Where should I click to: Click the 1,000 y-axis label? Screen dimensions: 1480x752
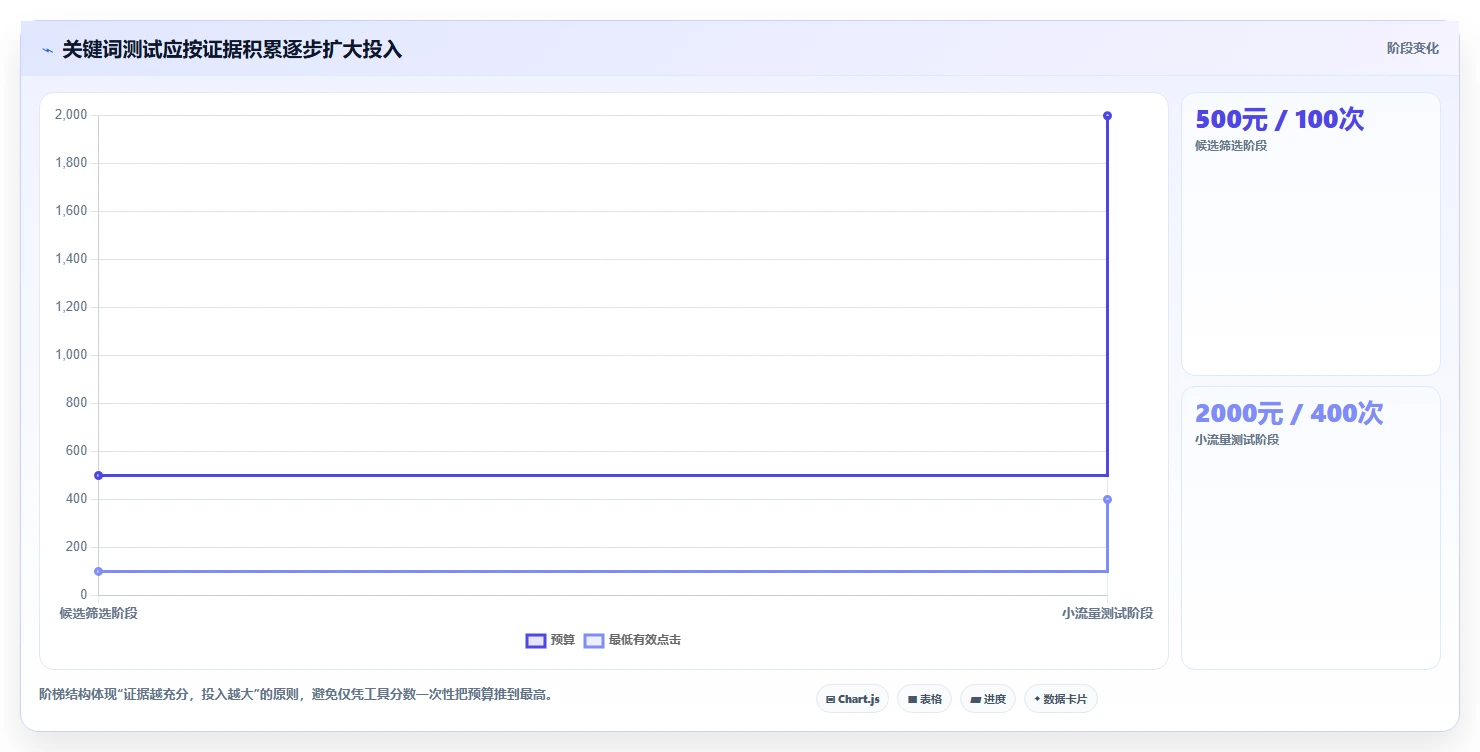(x=72, y=355)
